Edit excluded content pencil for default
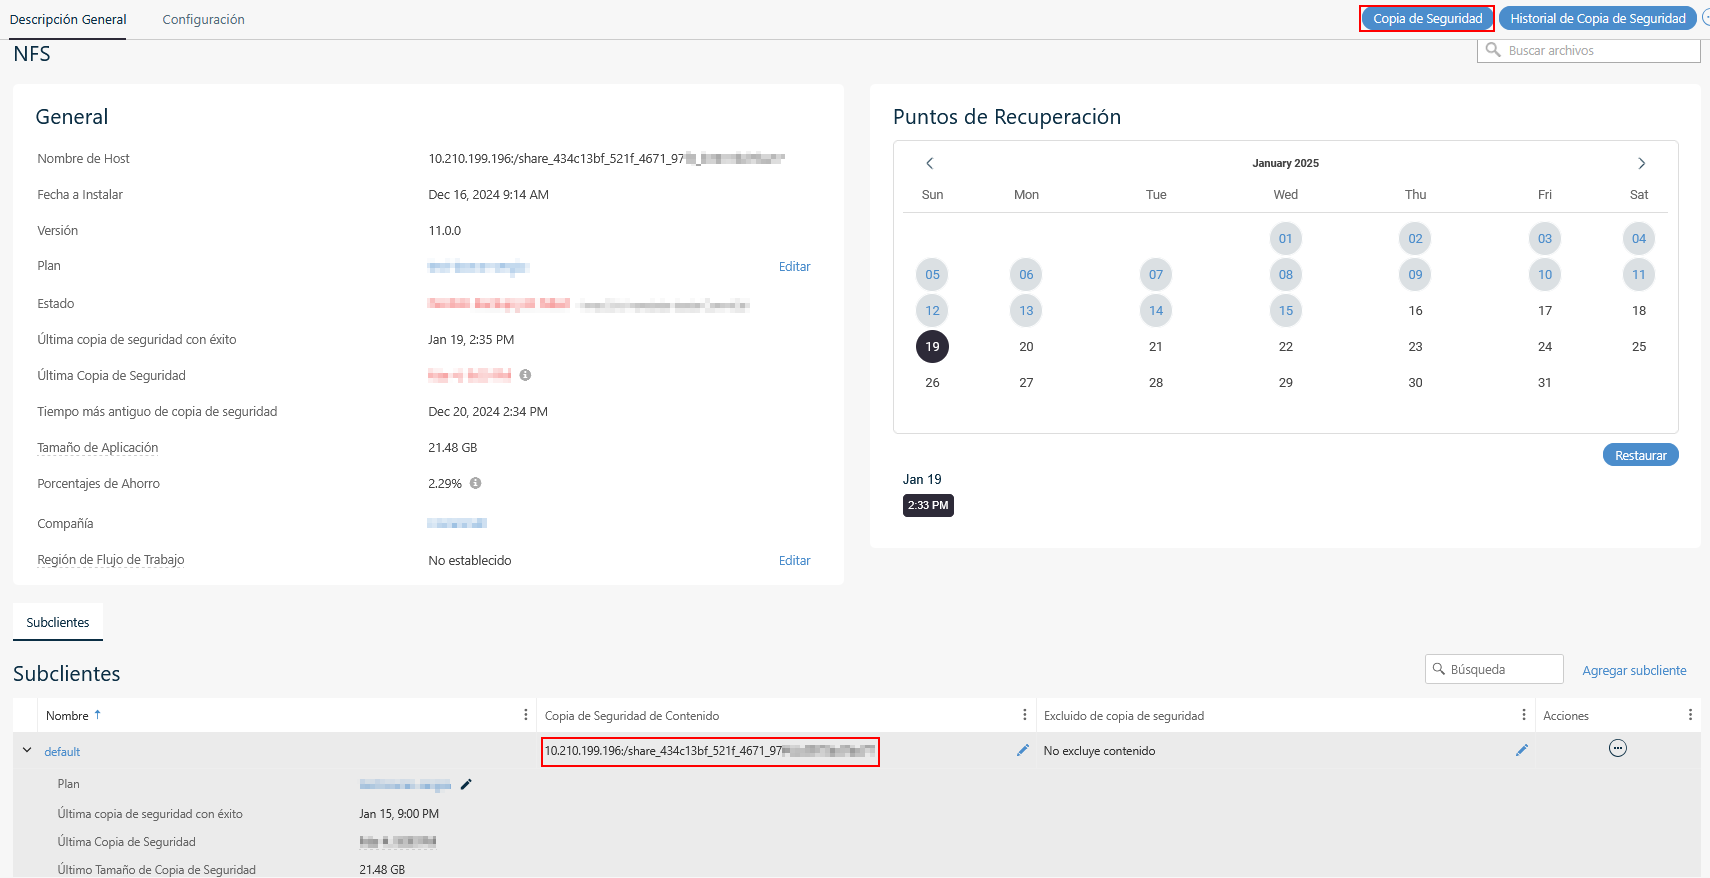This screenshot has width=1710, height=878. (1521, 750)
